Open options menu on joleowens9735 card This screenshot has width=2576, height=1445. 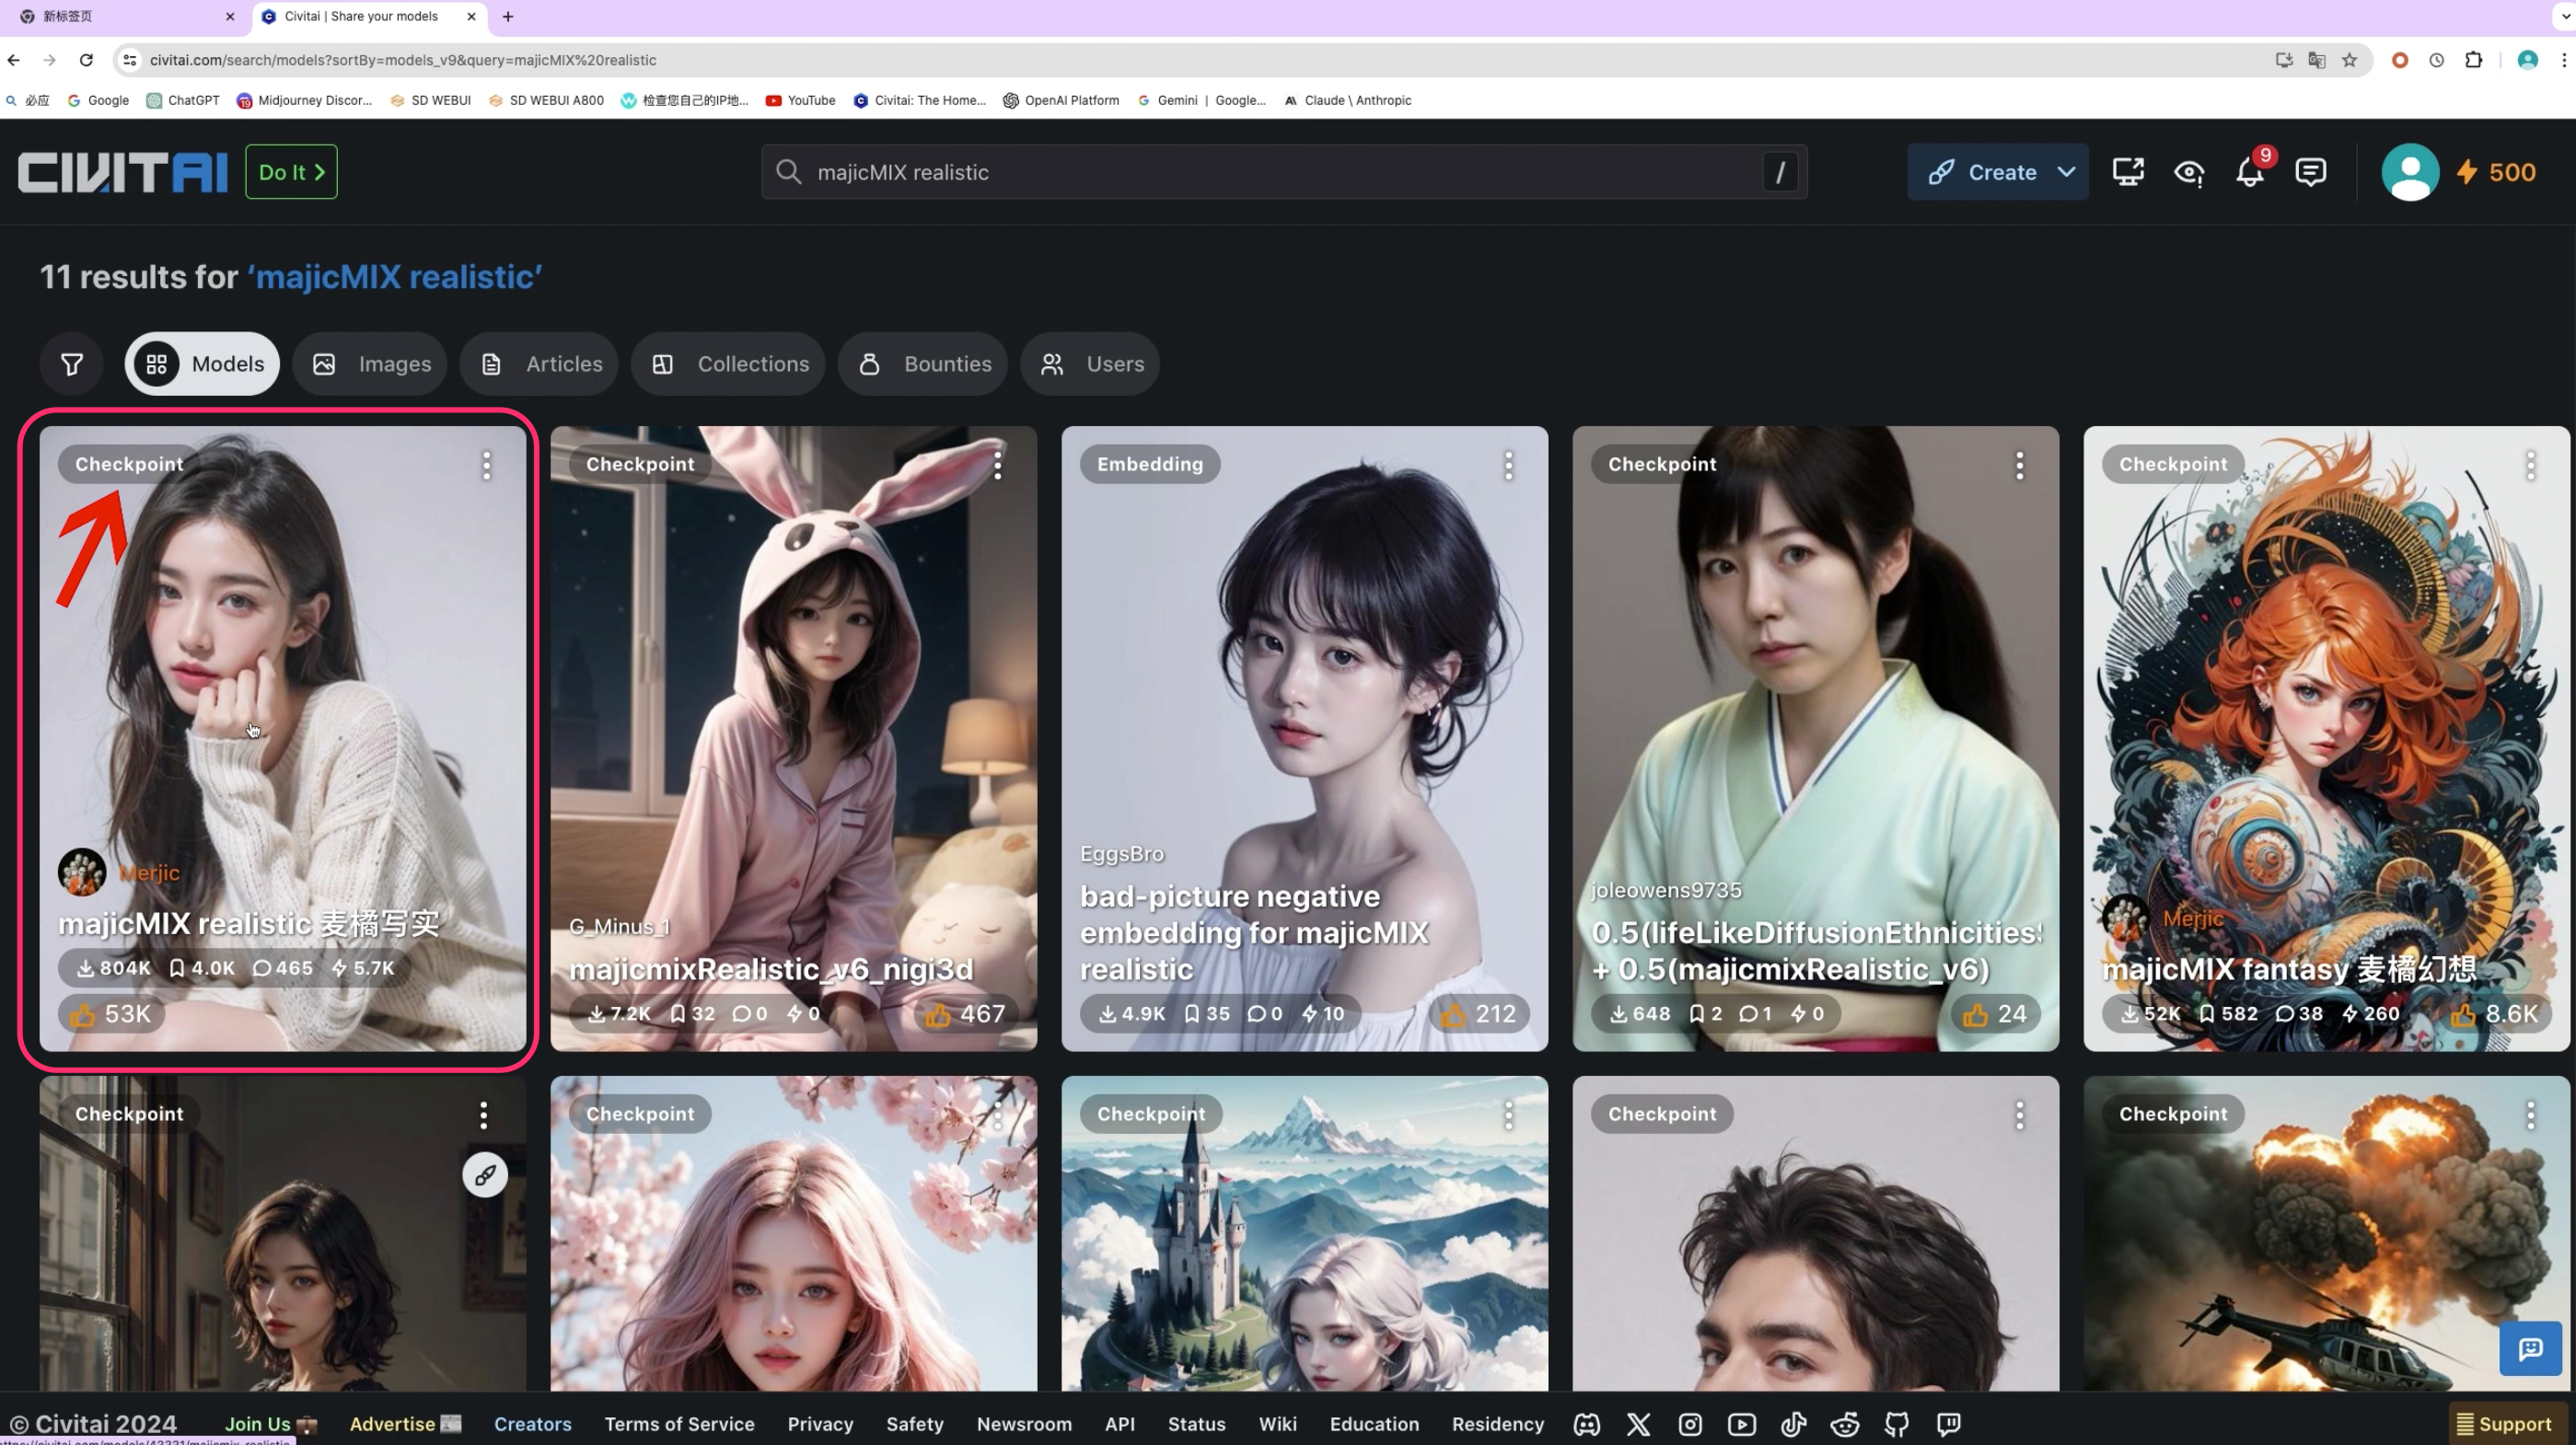[2020, 465]
